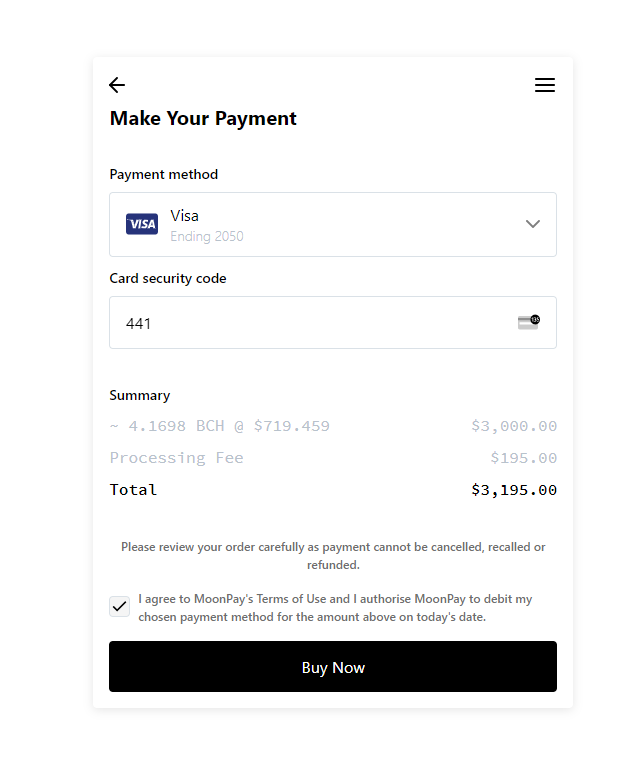Screen dimensions: 626x765
Task: Focus the card security code field
Action: [x=333, y=322]
